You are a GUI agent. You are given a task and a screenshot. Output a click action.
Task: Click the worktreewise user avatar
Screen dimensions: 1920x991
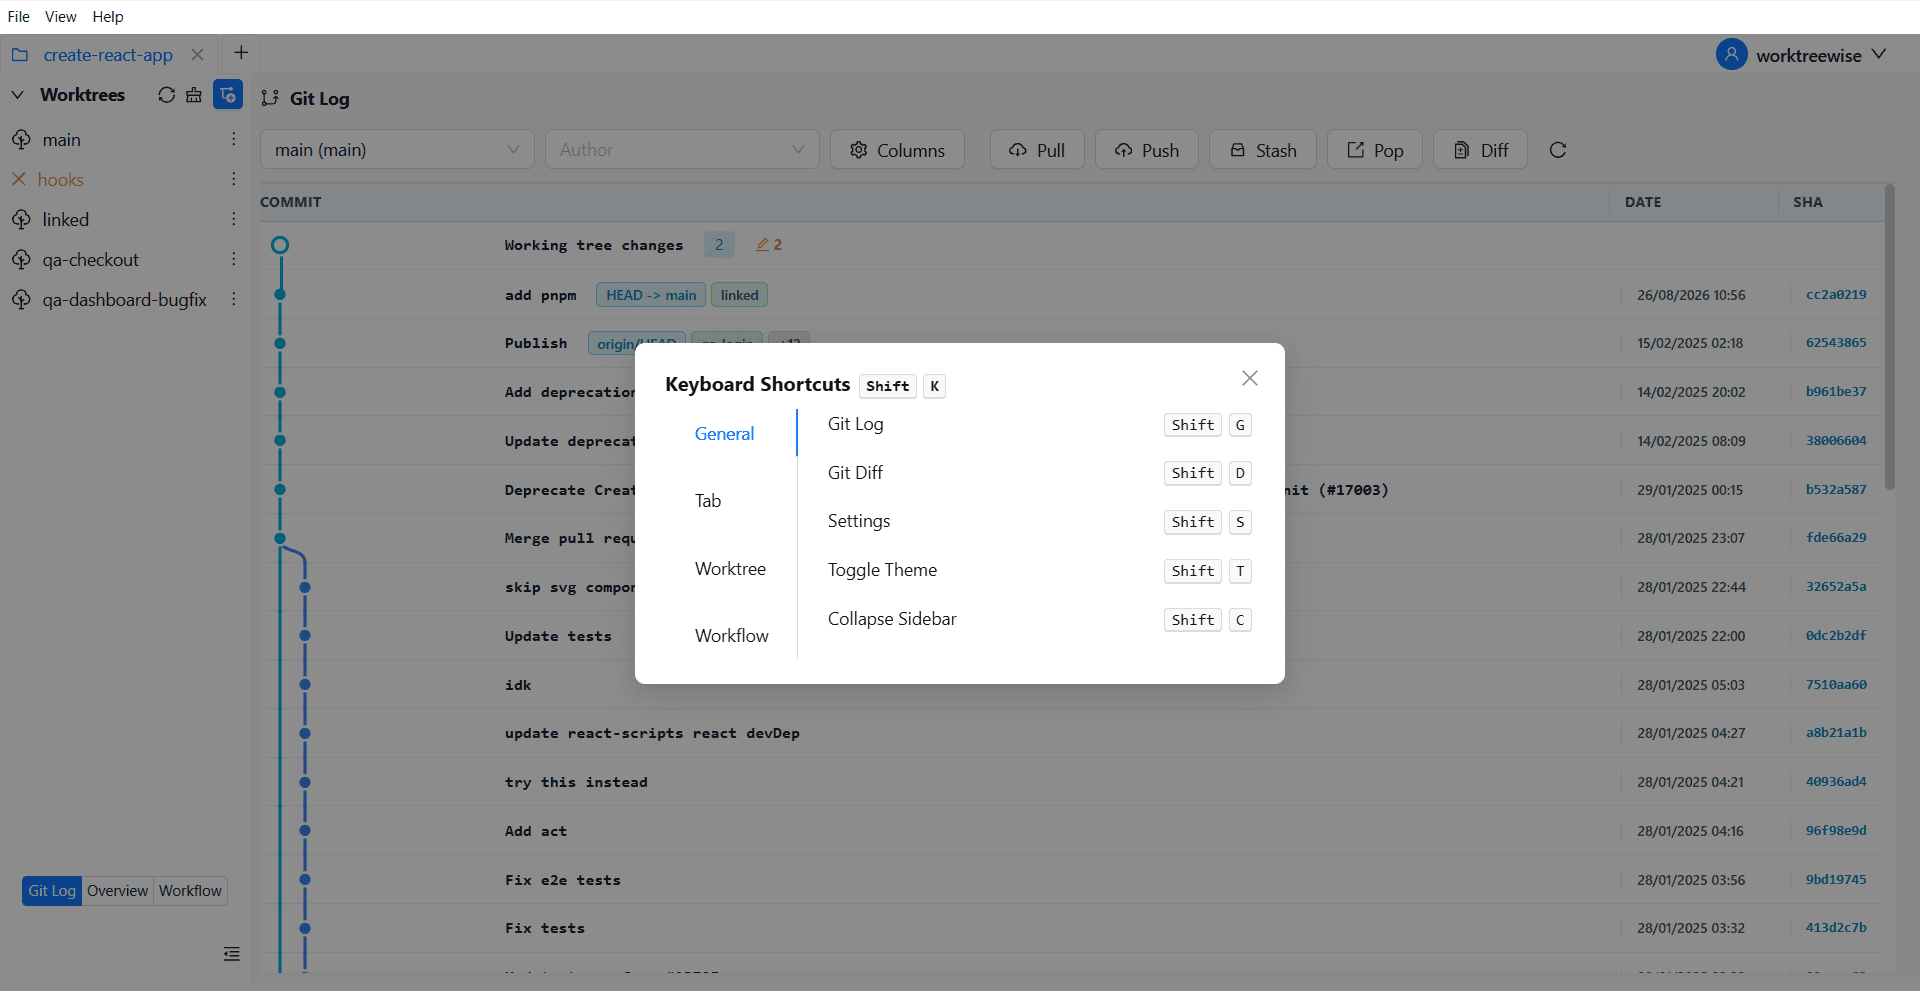tap(1732, 54)
